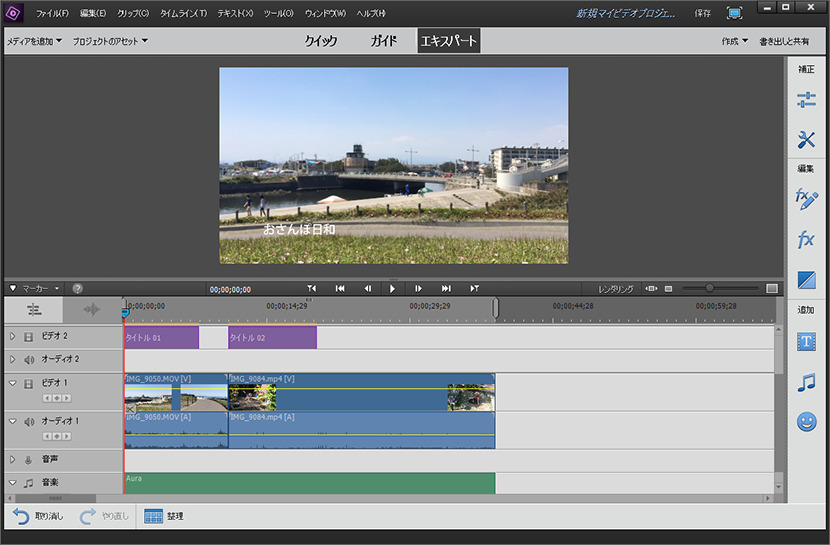Adjust the timeline zoom slider
This screenshot has height=545, width=830.
(x=710, y=288)
